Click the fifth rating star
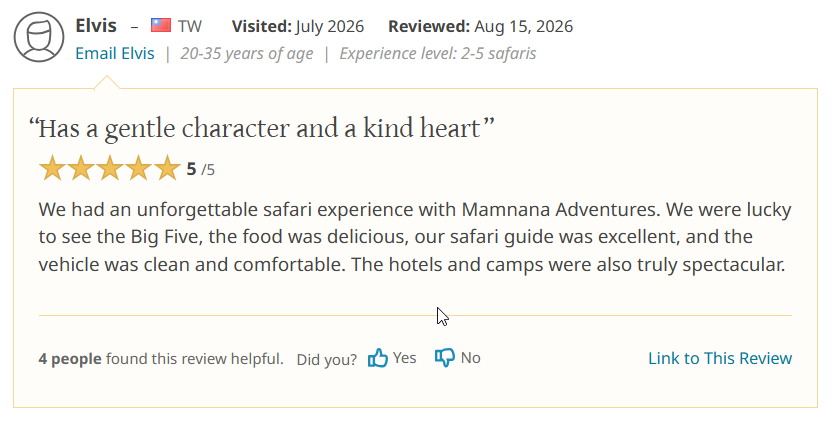 (167, 168)
